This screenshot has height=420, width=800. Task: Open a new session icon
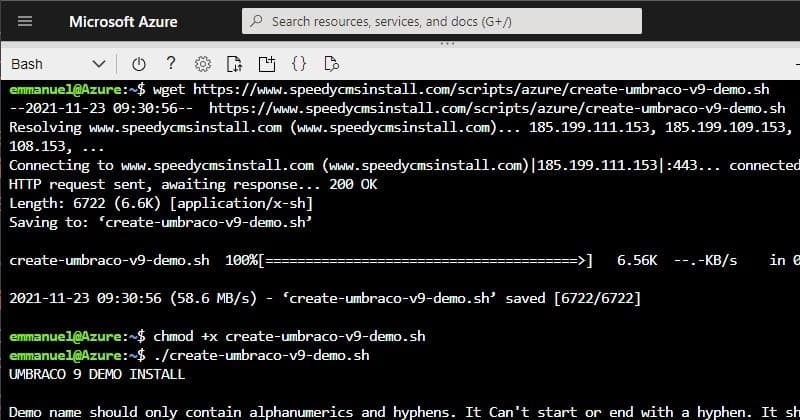click(266, 64)
